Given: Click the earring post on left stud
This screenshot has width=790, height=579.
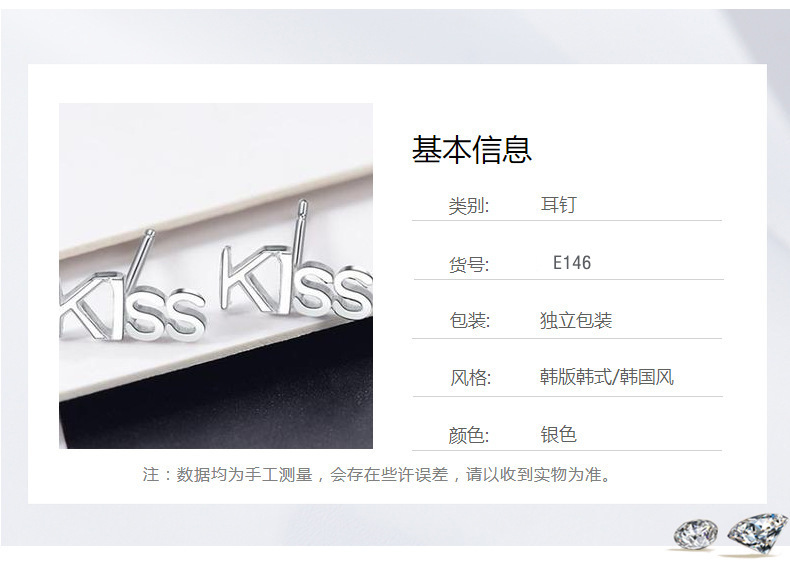Looking at the screenshot, I should pos(140,259).
